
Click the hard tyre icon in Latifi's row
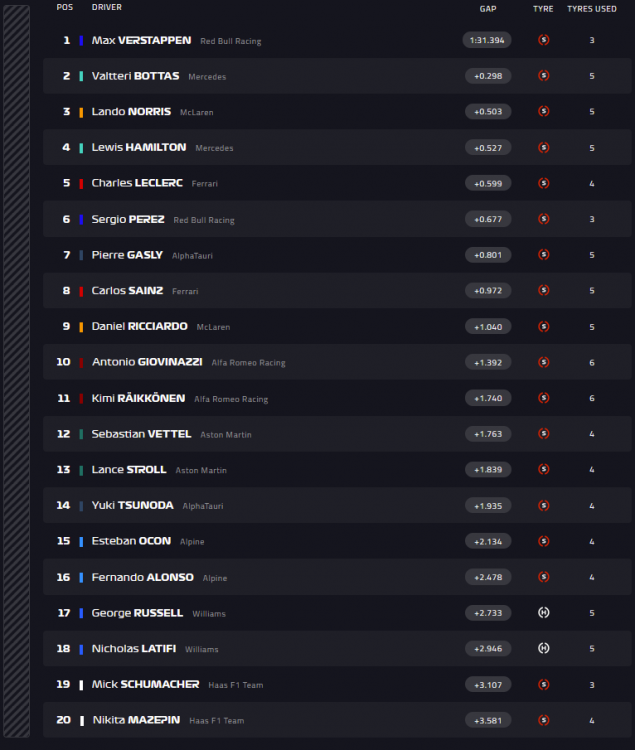tap(544, 649)
